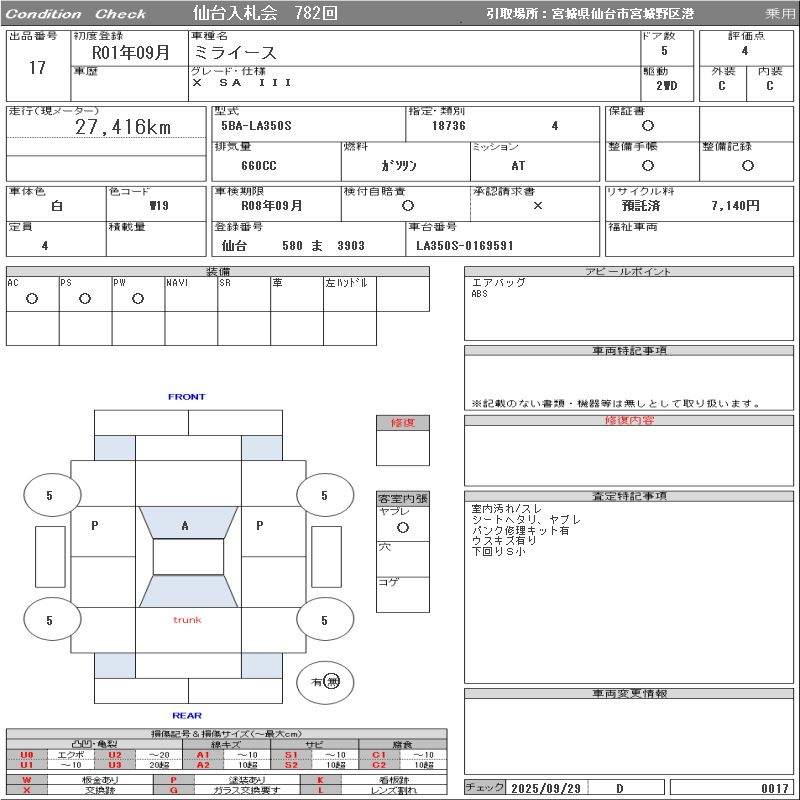
Task: Click the circle mark under PW
Action: click(138, 298)
